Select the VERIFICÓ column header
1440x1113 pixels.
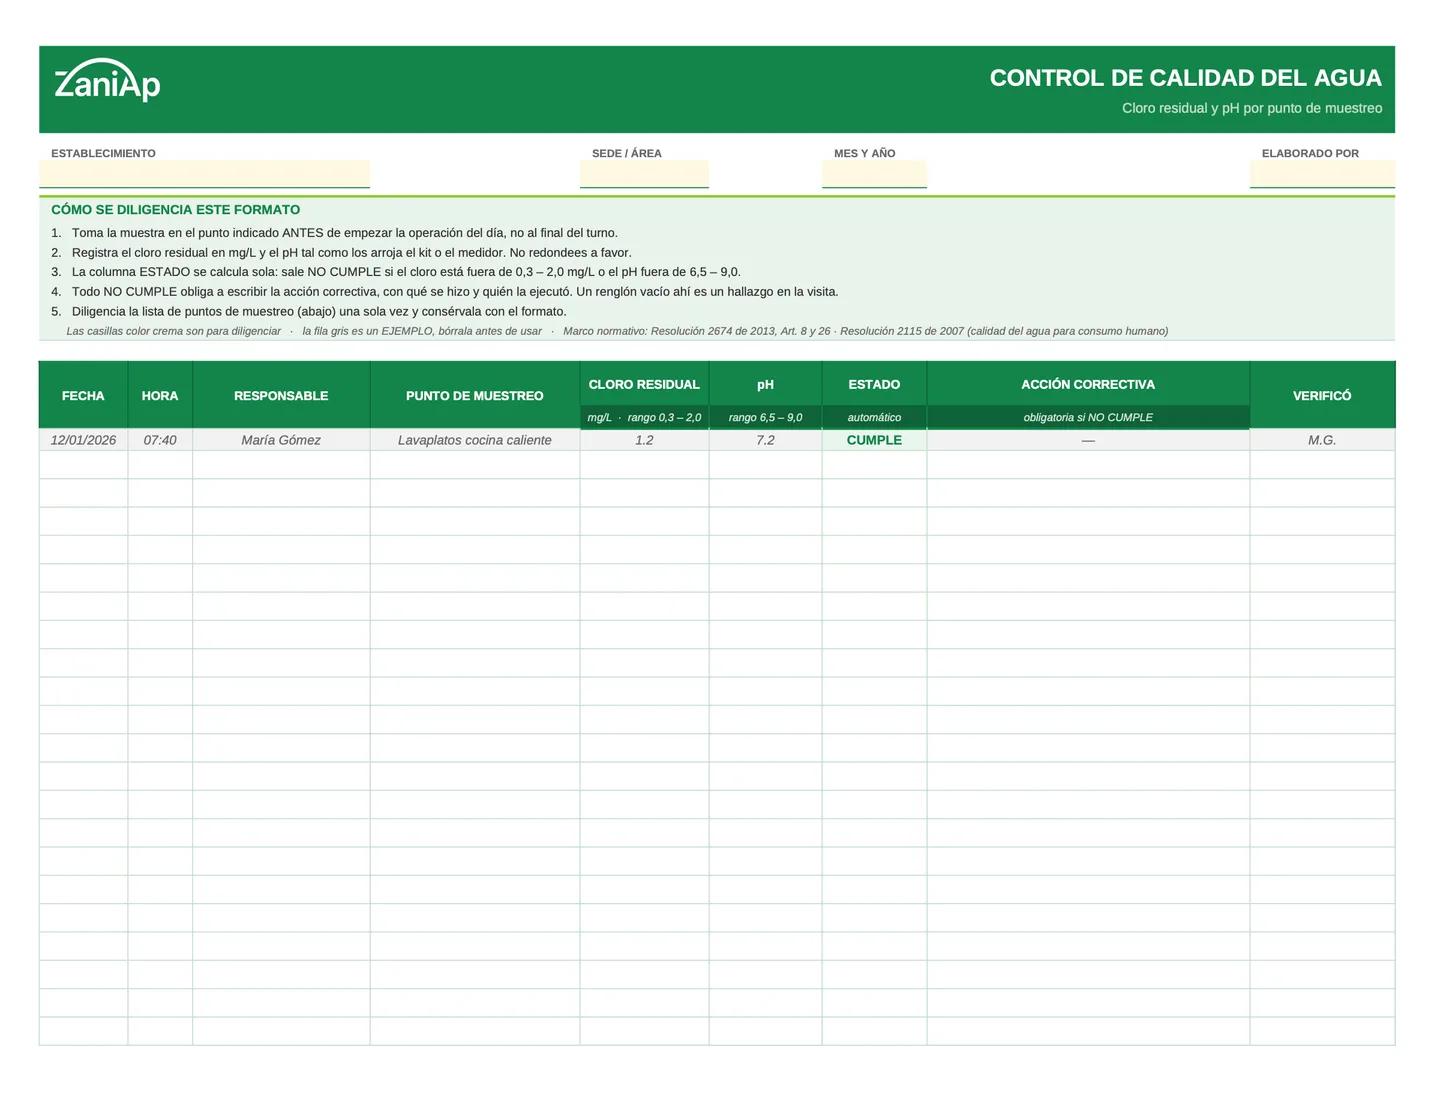pyautogui.click(x=1322, y=396)
